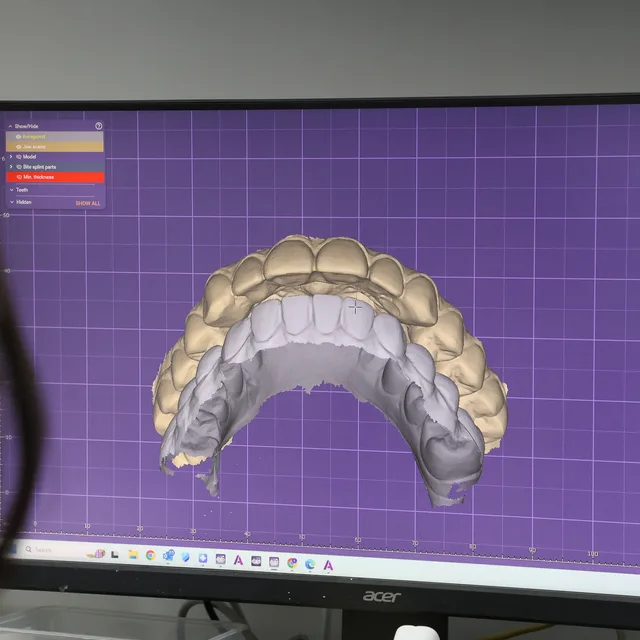Select the Hidden section label
This screenshot has width=640, height=640.
24,202
